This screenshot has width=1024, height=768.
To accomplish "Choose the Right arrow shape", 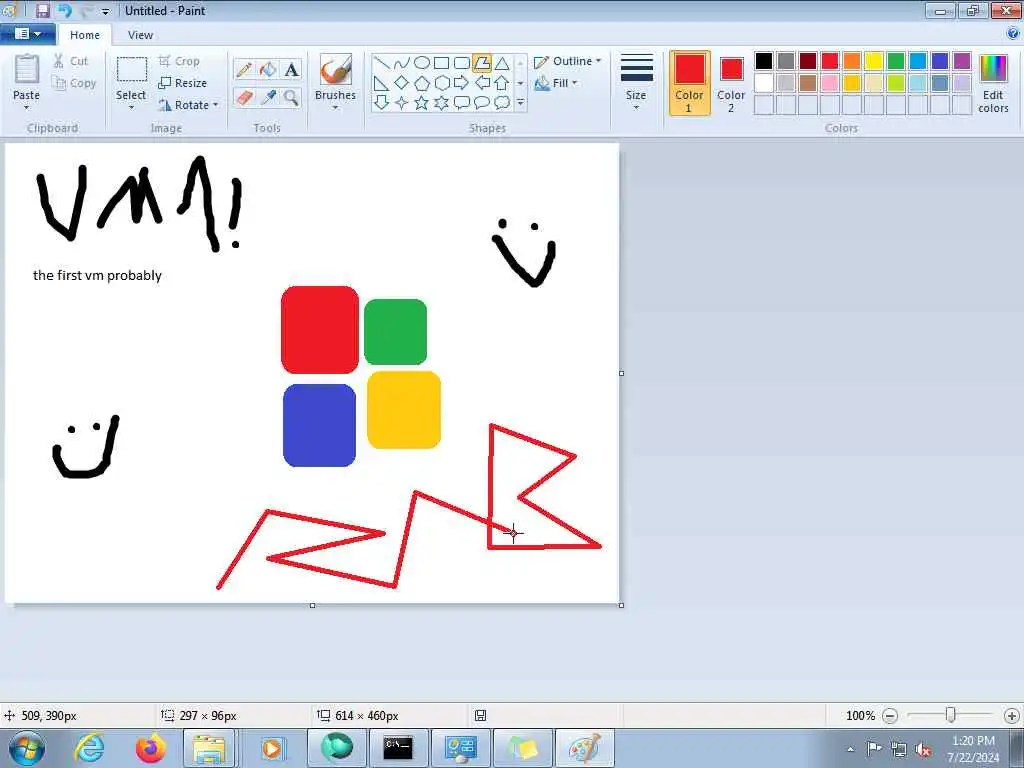I will (x=462, y=83).
